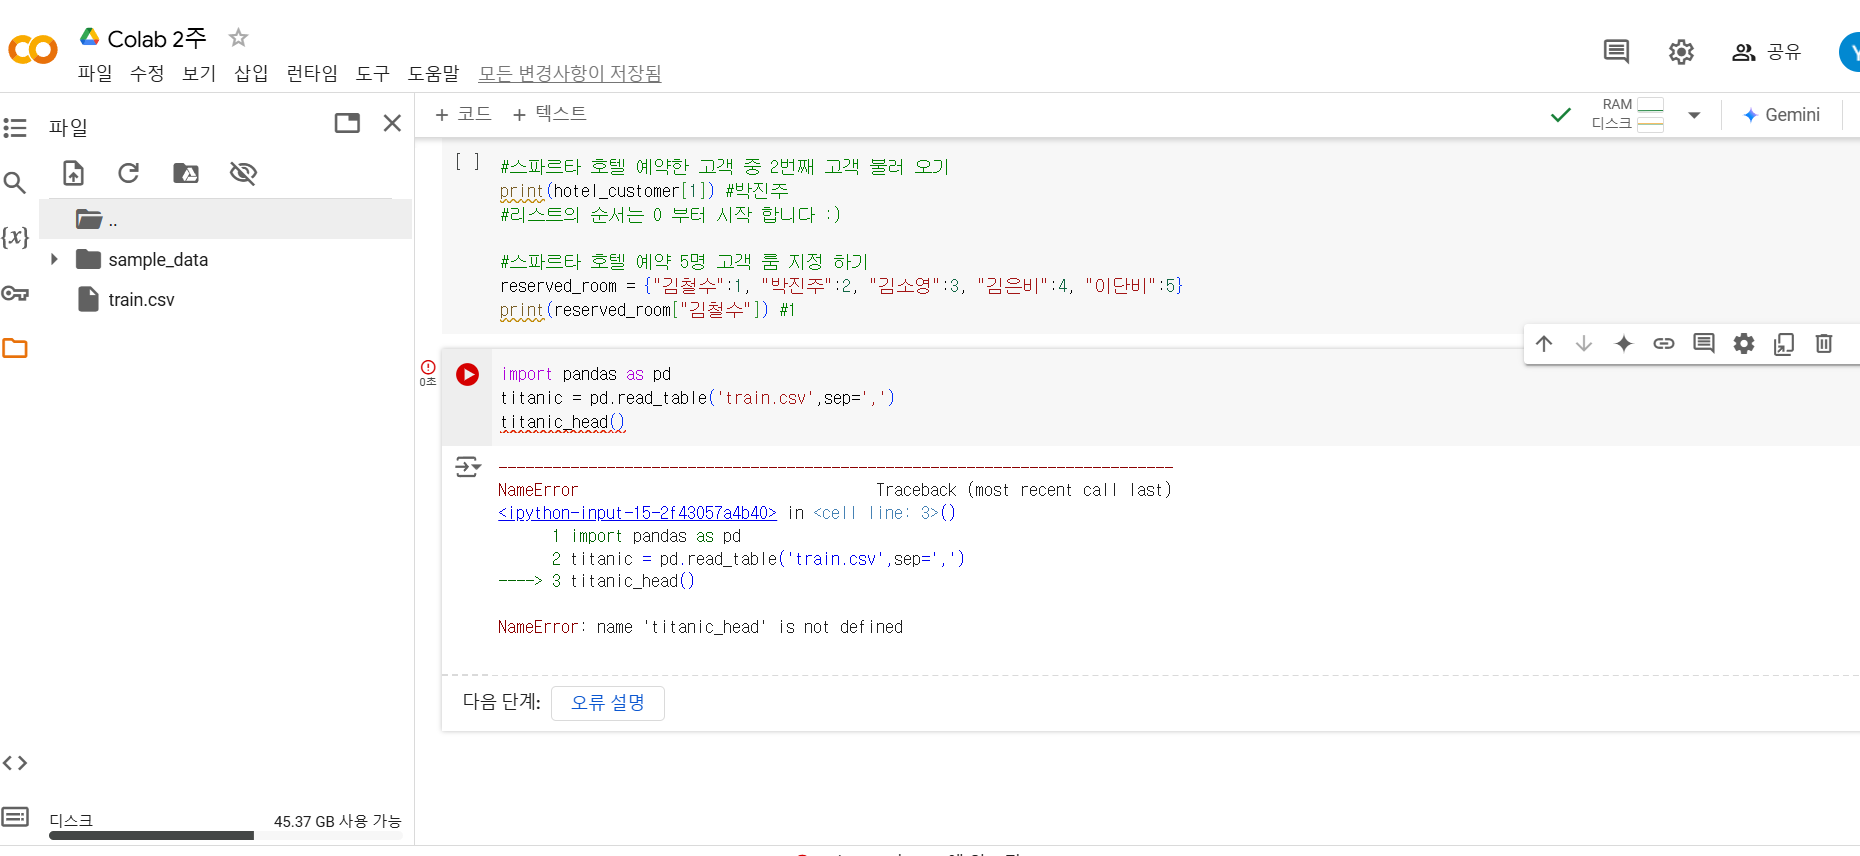Move cell down arrow
This screenshot has width=1860, height=856.
1584,344
